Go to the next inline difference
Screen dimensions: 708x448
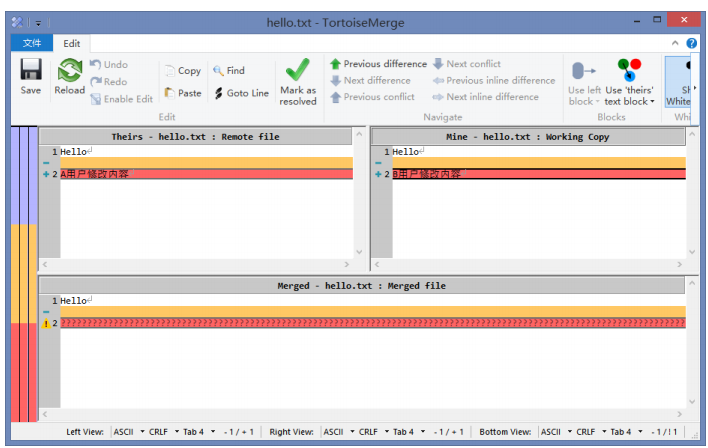485,97
